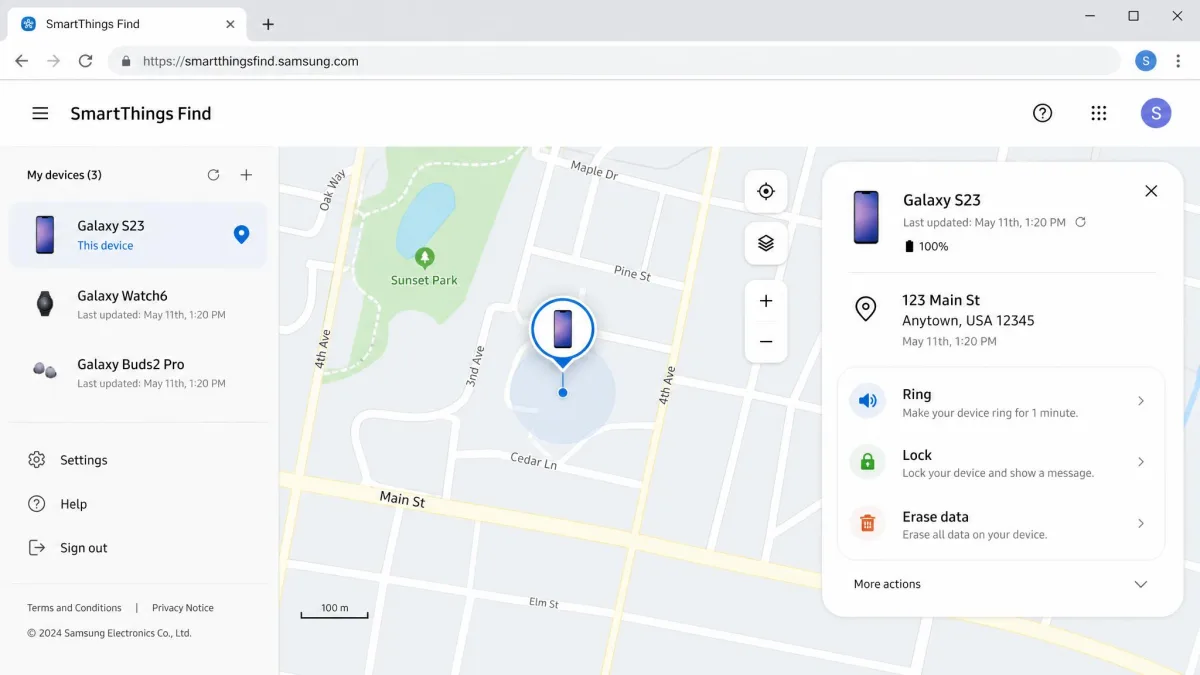
Task: Expand the More actions section
Action: (1000, 584)
